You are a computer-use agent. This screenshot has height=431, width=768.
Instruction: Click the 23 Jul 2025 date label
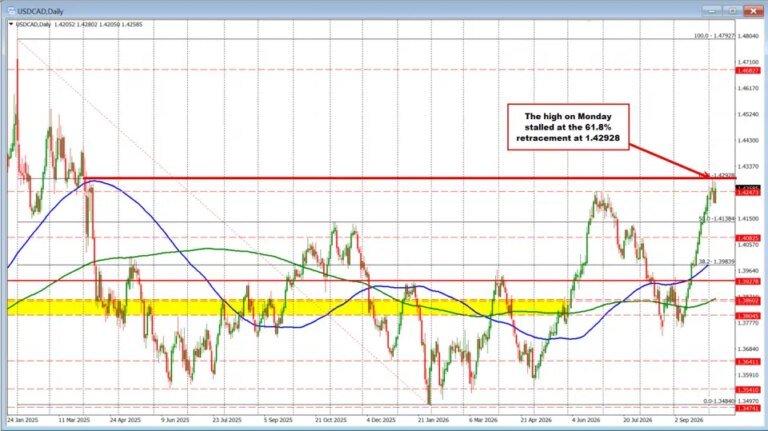[227, 420]
